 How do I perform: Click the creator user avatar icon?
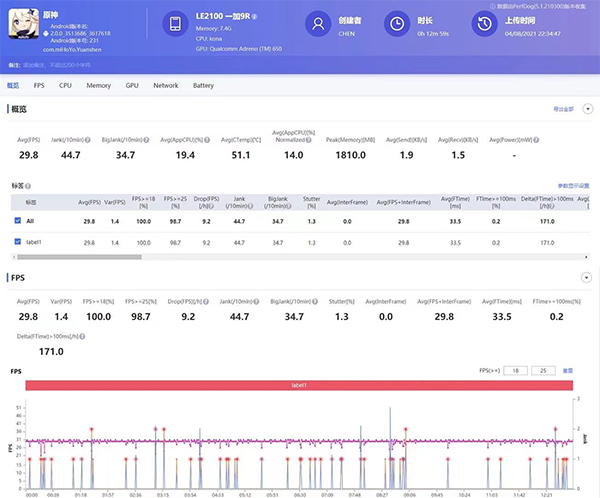(317, 24)
